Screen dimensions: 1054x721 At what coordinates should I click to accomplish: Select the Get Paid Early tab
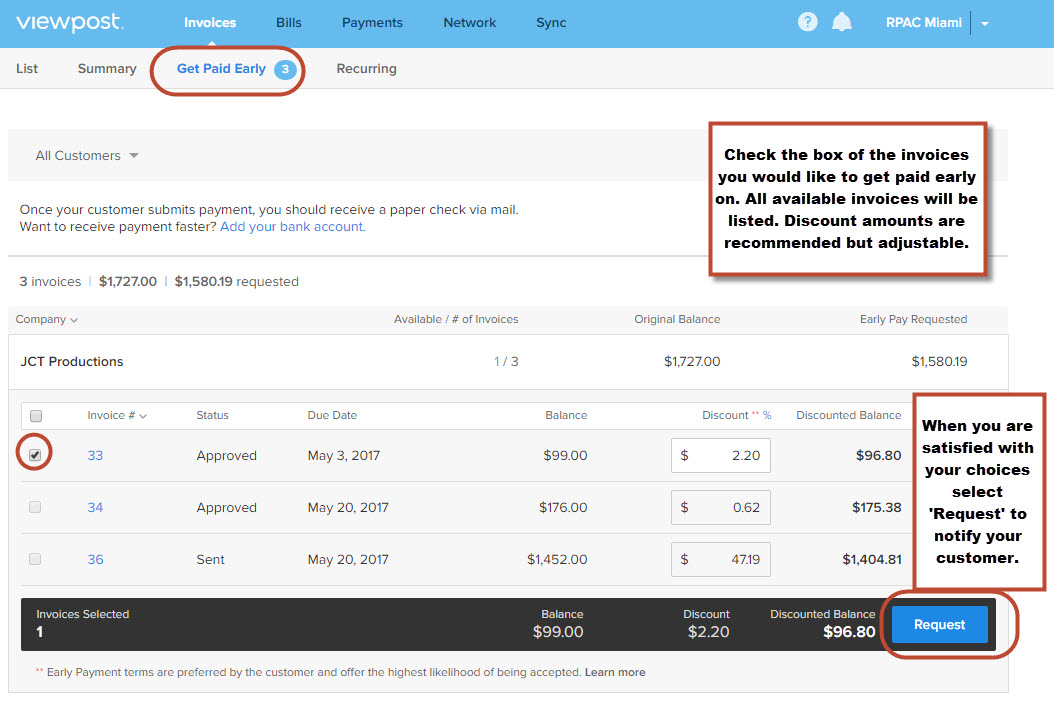tap(221, 69)
